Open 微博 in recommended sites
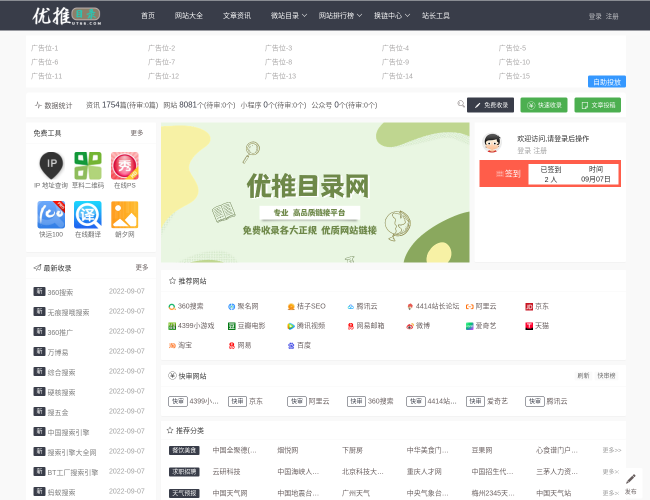 click(x=418, y=326)
